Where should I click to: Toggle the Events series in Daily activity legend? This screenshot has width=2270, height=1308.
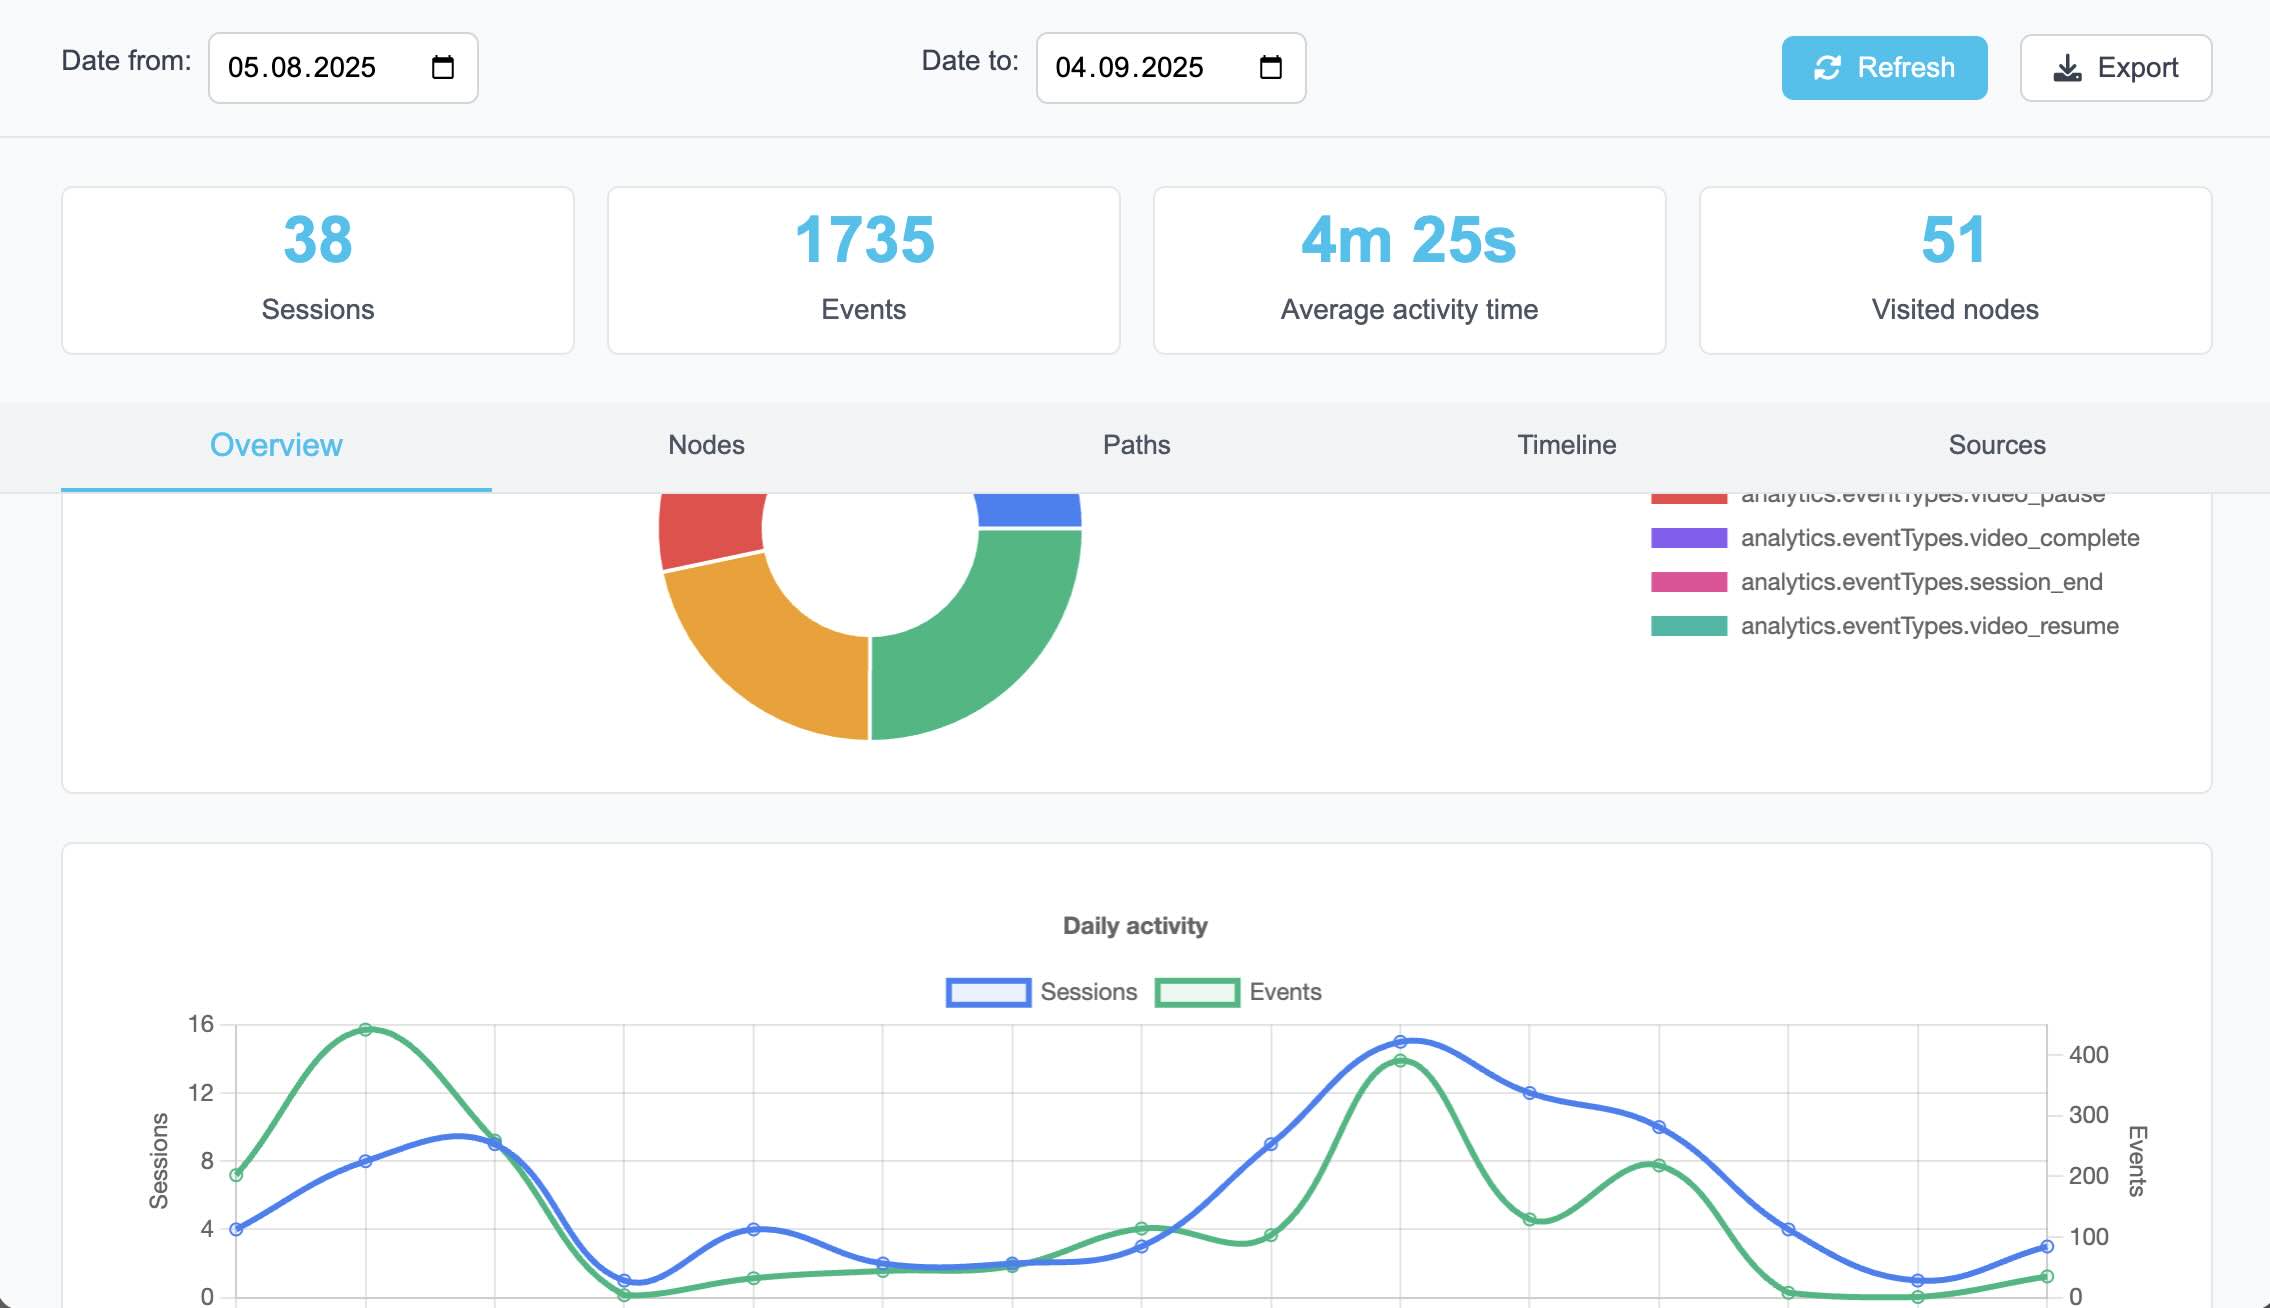coord(1240,991)
